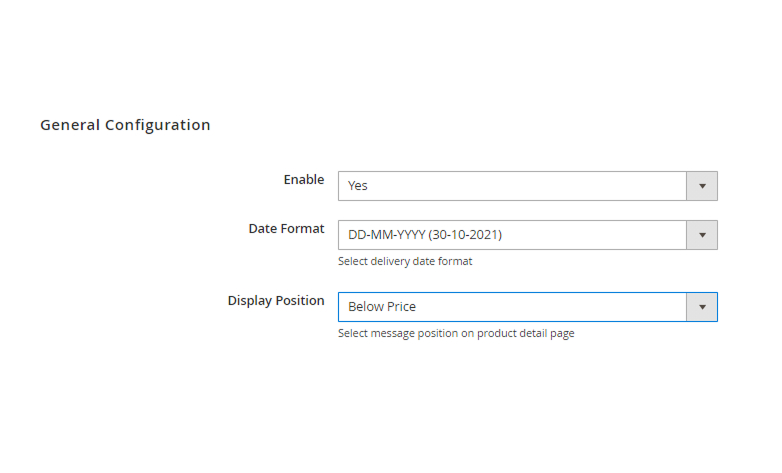Expand the list of message display positions
This screenshot has width=782, height=473.
pyautogui.click(x=702, y=307)
